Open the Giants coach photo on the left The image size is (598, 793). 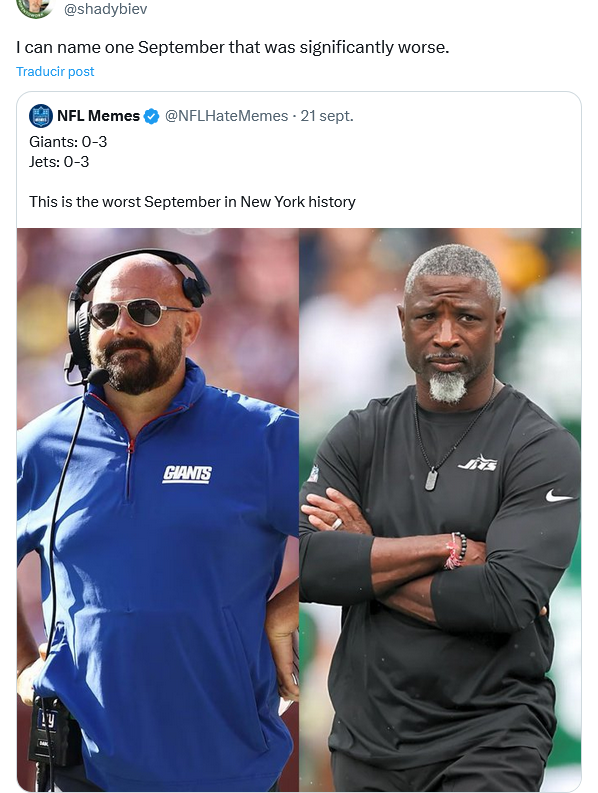[x=158, y=509]
